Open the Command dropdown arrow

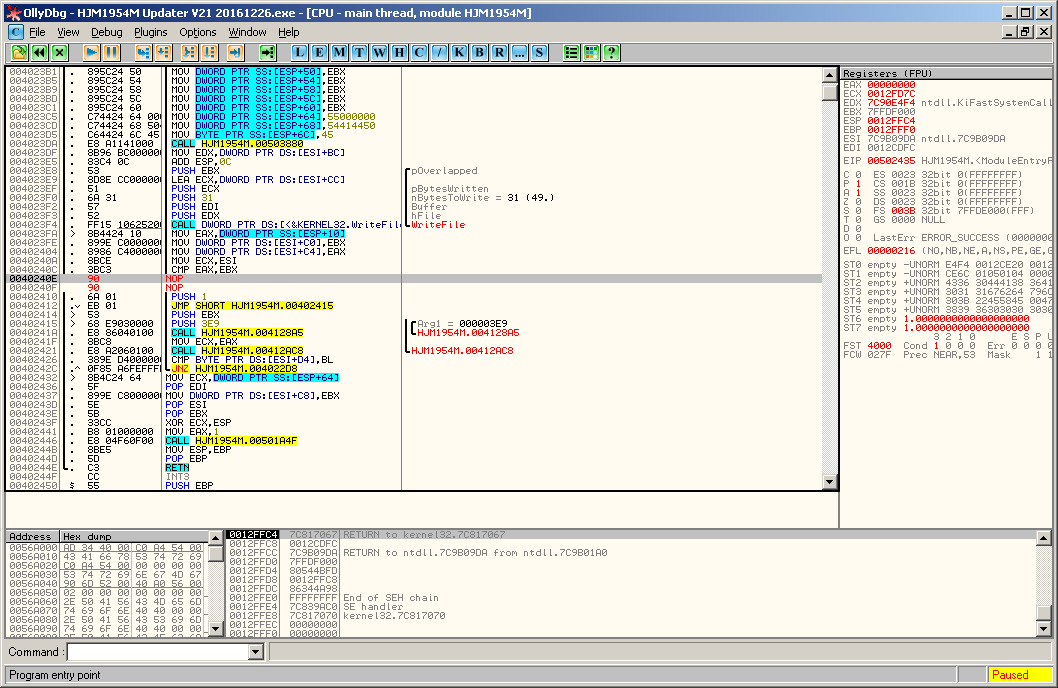click(x=254, y=652)
